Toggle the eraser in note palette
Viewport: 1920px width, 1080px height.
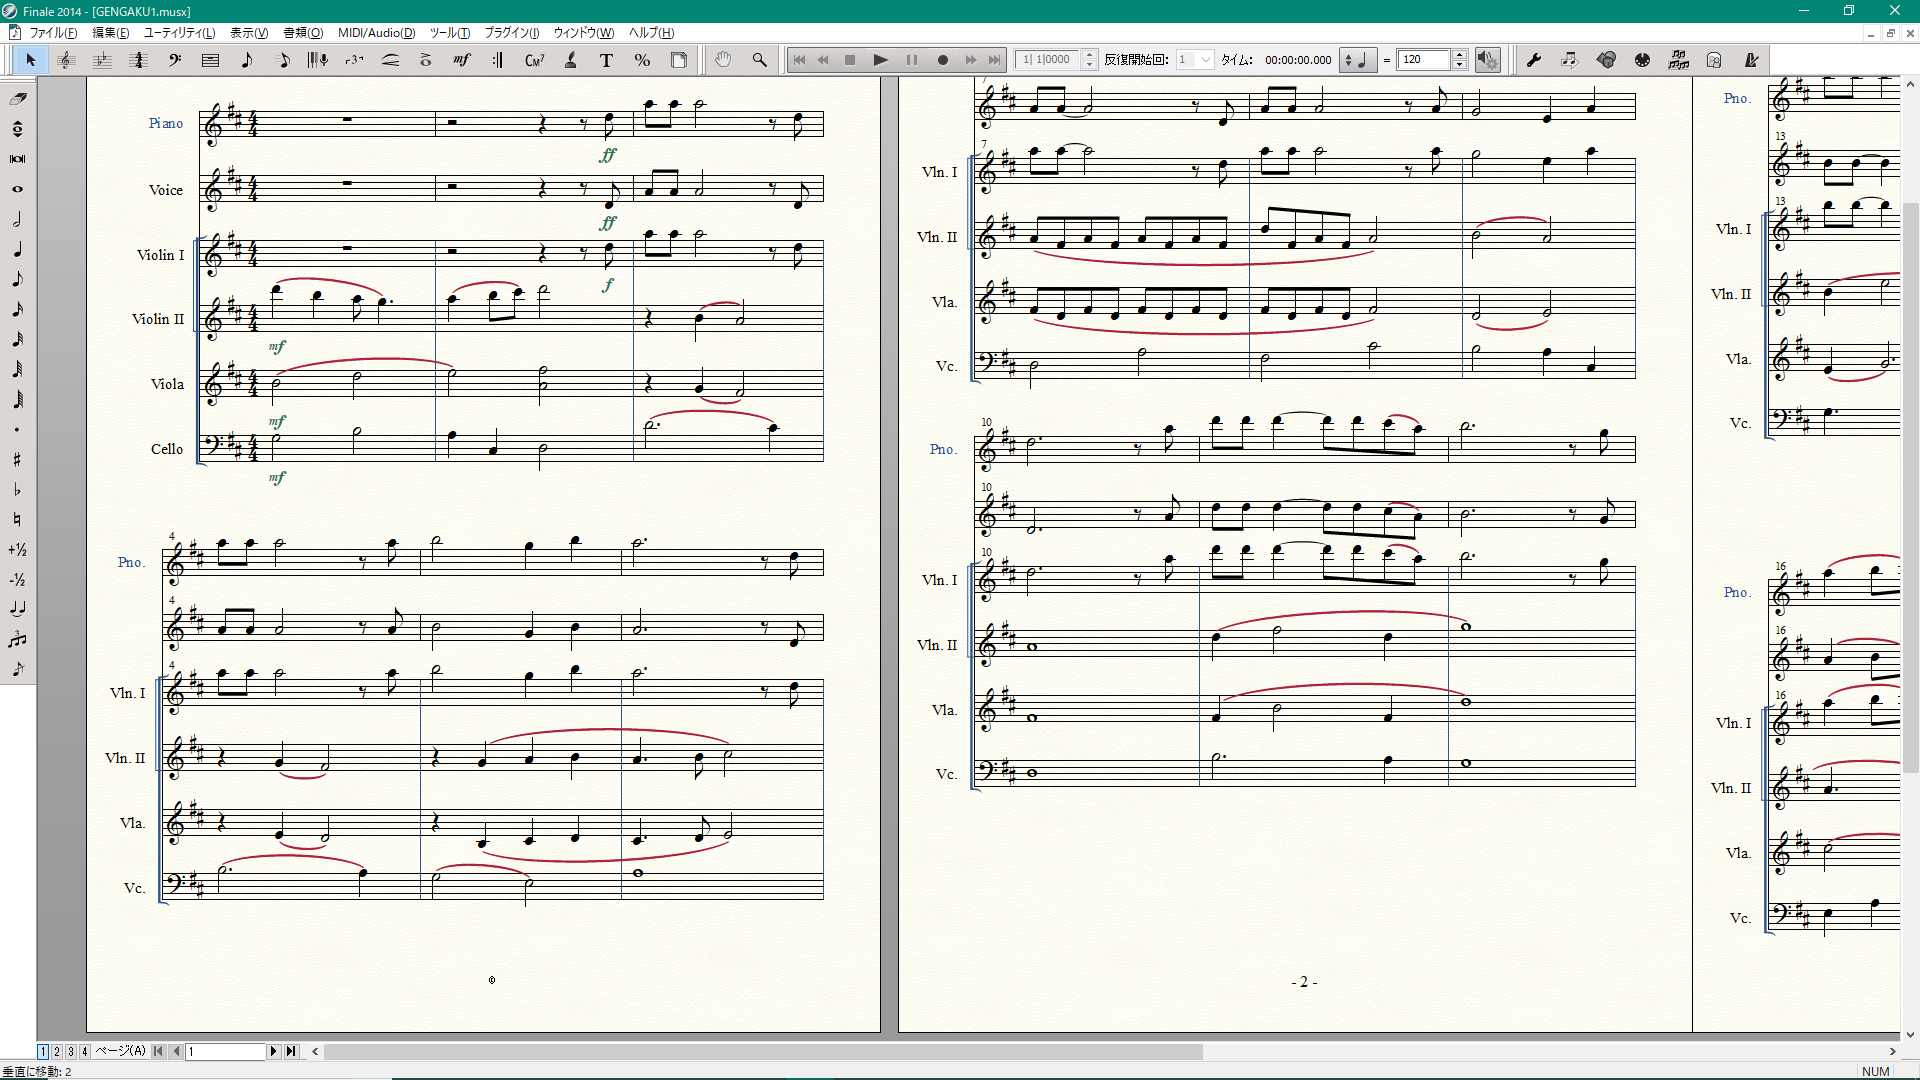click(17, 98)
